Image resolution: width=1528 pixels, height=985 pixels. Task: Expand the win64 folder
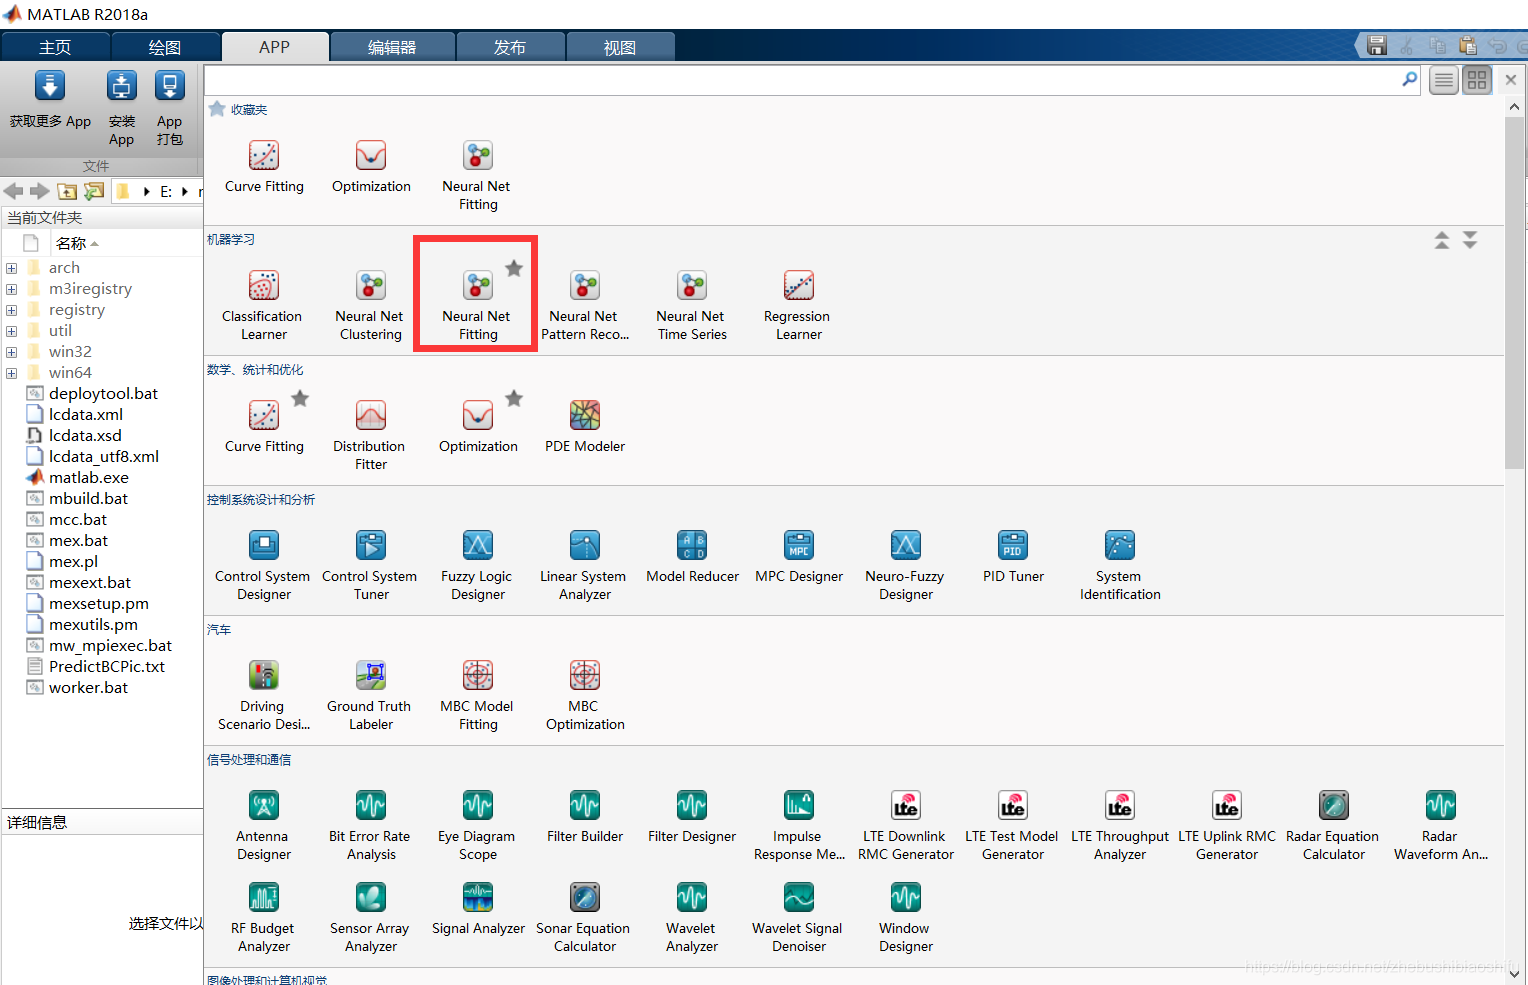(11, 373)
